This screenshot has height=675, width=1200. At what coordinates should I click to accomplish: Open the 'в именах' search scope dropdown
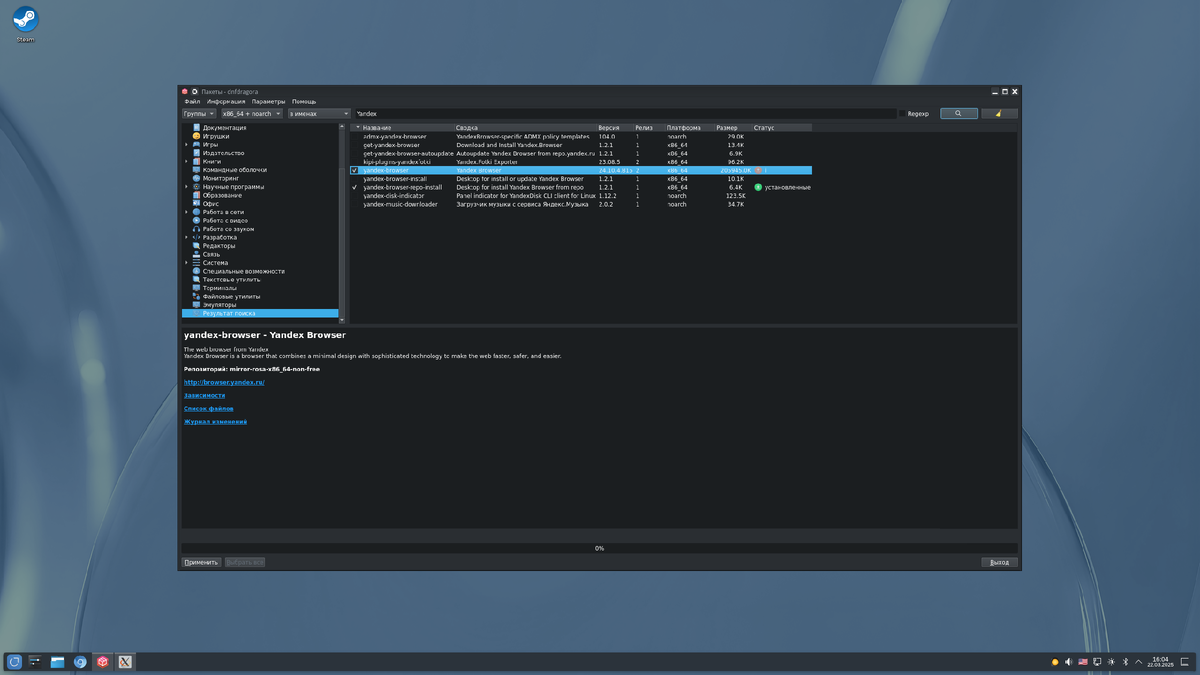click(x=319, y=114)
